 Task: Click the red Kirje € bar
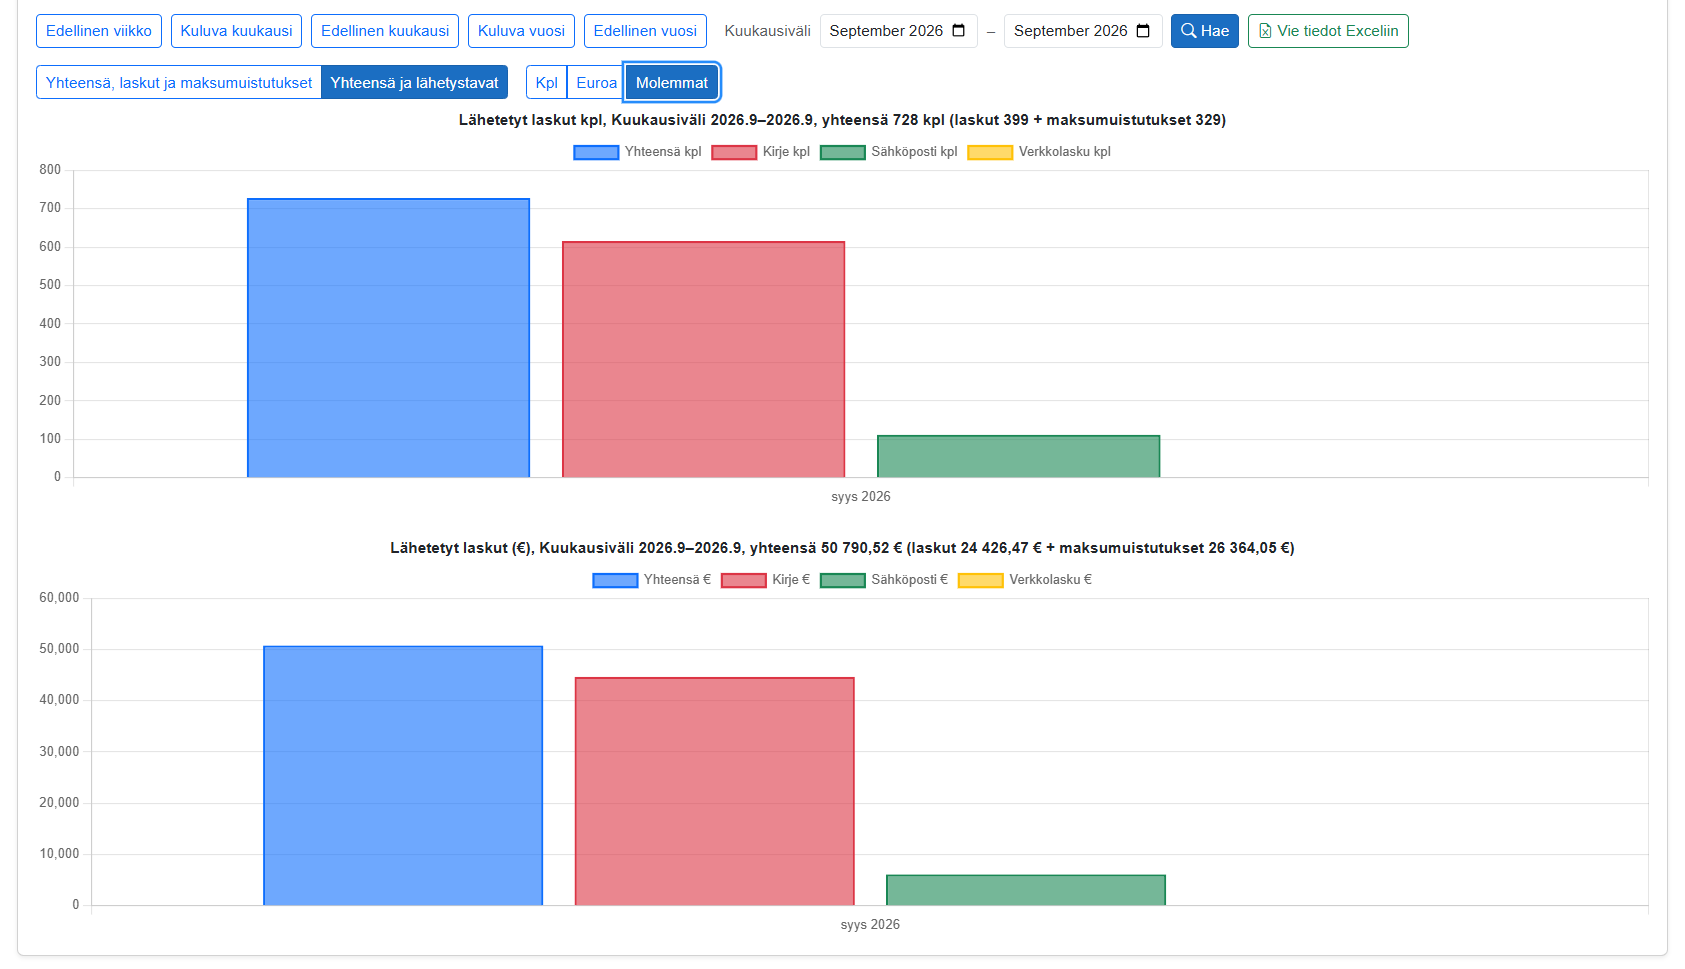coord(715,792)
